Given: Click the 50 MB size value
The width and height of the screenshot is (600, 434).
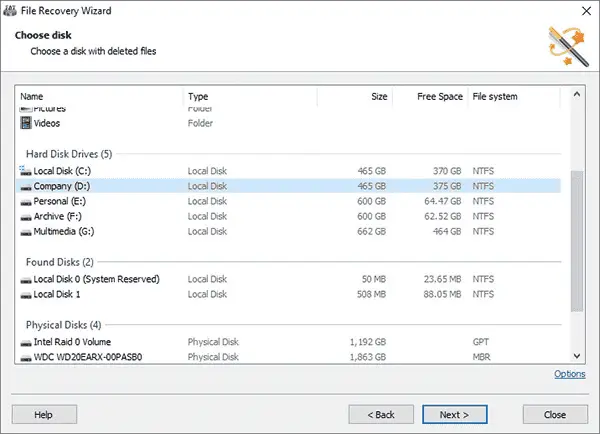Looking at the screenshot, I should click(374, 279).
